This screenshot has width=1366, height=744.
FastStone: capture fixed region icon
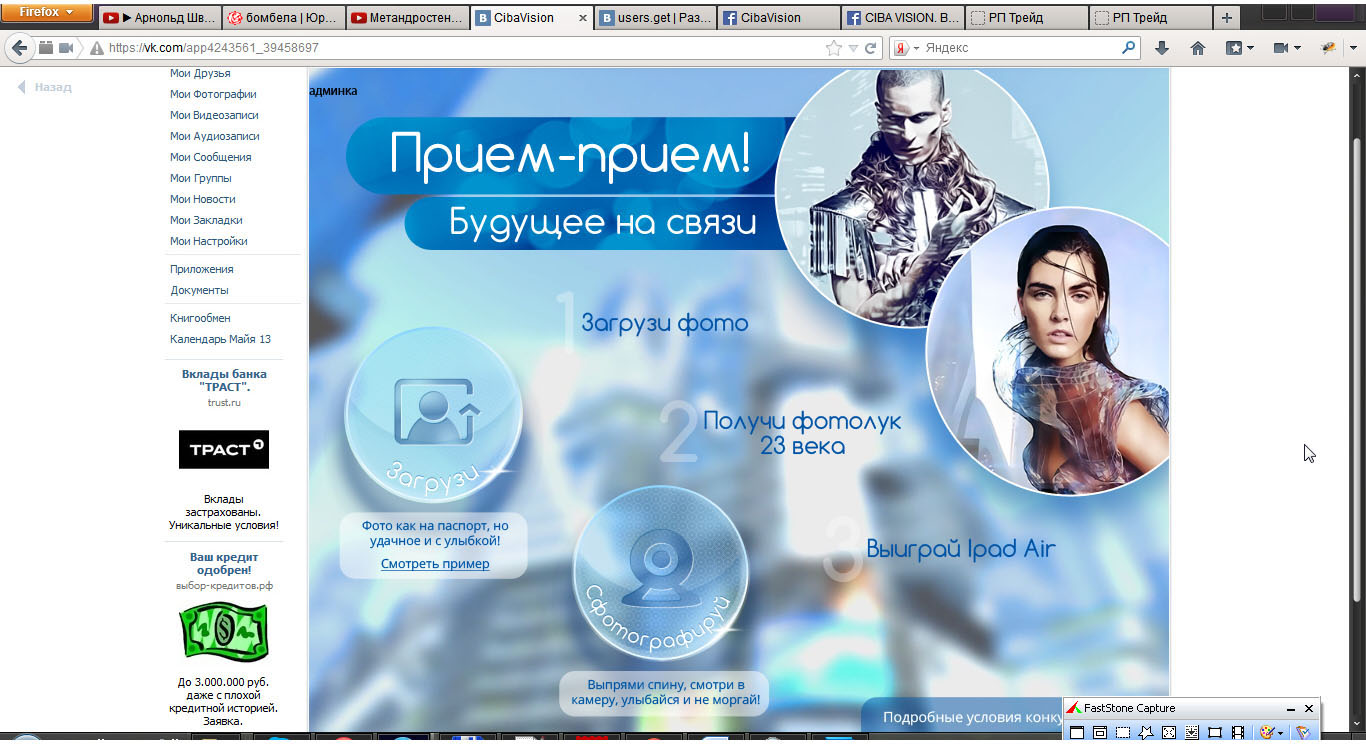point(1215,733)
